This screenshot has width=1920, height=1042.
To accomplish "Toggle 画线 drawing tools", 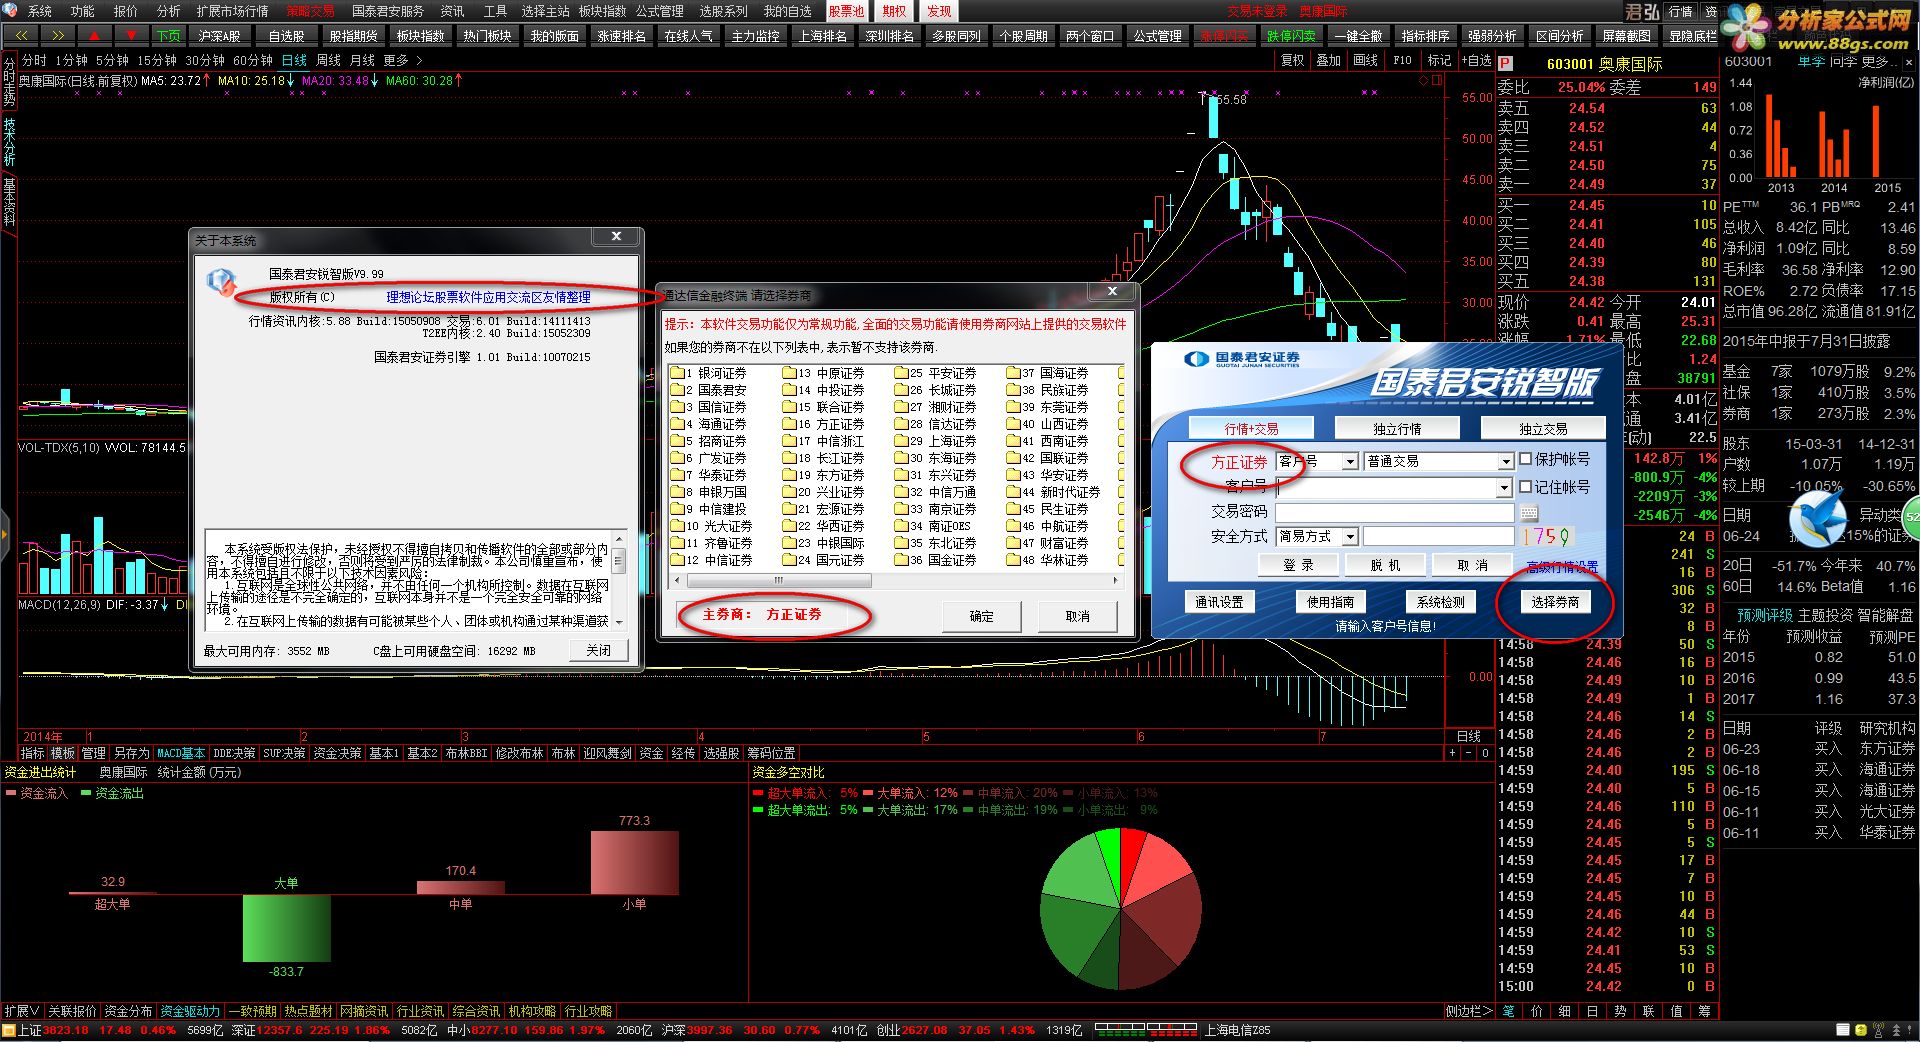I will tap(1365, 61).
